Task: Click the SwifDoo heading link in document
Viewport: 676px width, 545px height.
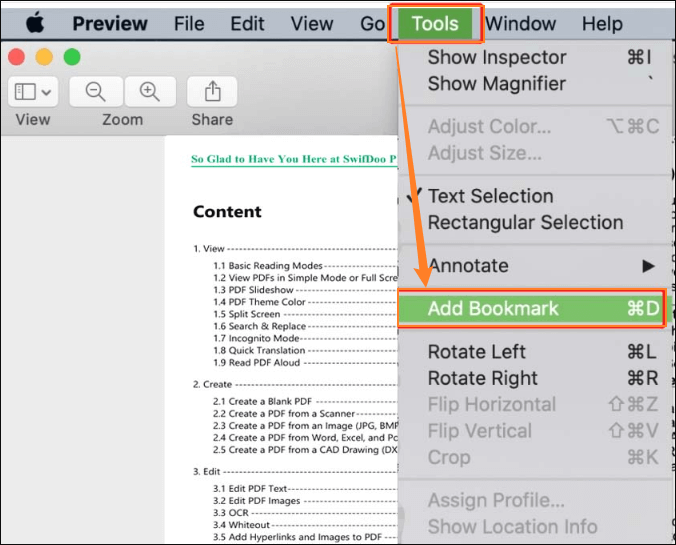Action: (294, 159)
